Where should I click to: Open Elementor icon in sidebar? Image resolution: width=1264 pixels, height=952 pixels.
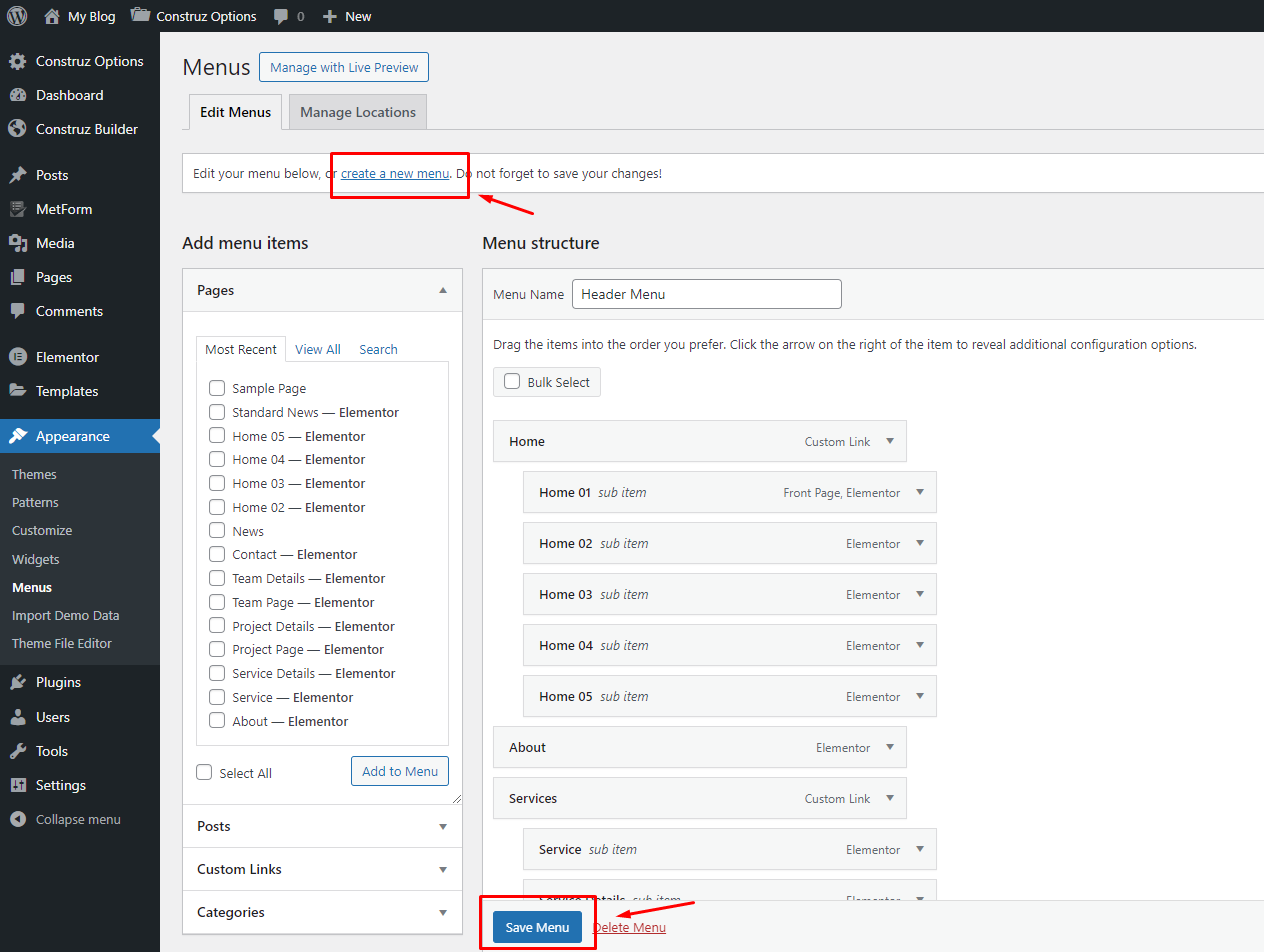point(17,357)
